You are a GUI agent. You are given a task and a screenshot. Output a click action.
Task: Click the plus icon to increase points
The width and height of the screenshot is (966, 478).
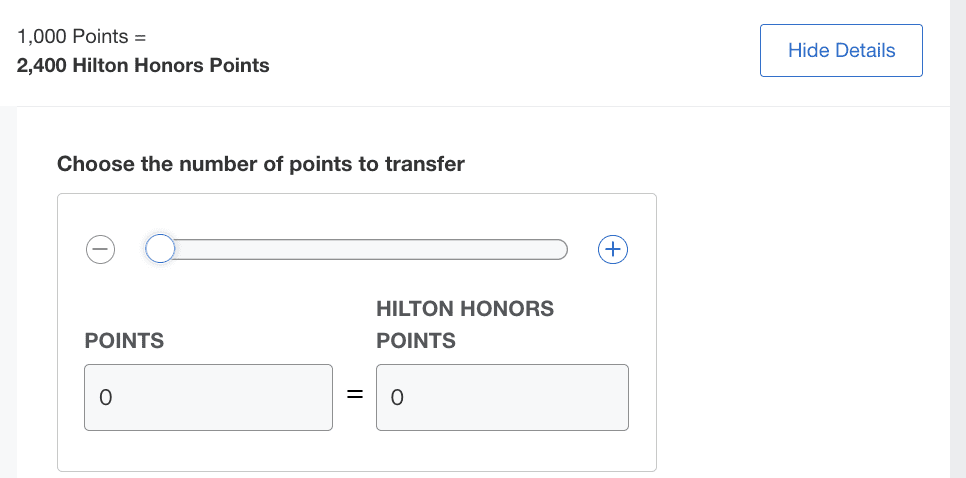click(612, 248)
